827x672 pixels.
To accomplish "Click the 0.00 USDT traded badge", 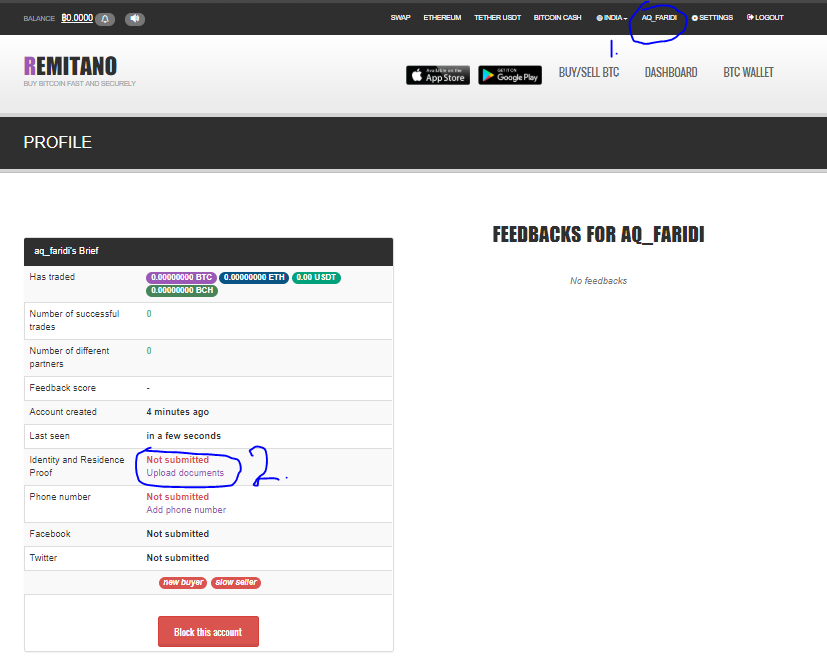I will click(x=316, y=277).
